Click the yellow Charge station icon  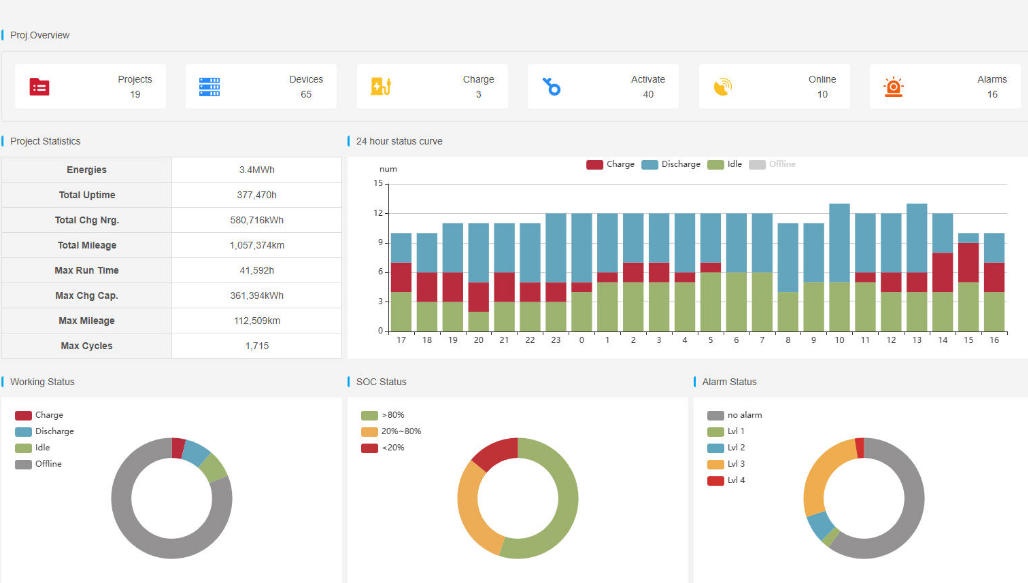[381, 87]
